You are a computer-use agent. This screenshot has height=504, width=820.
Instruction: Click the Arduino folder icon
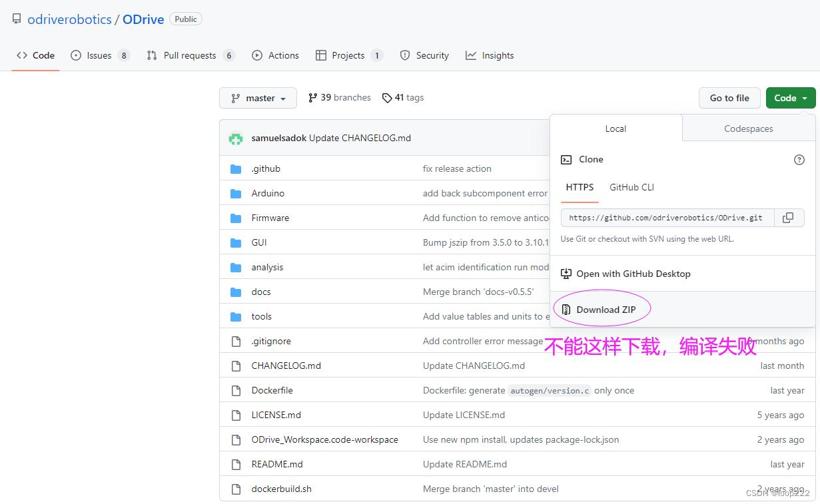click(236, 193)
